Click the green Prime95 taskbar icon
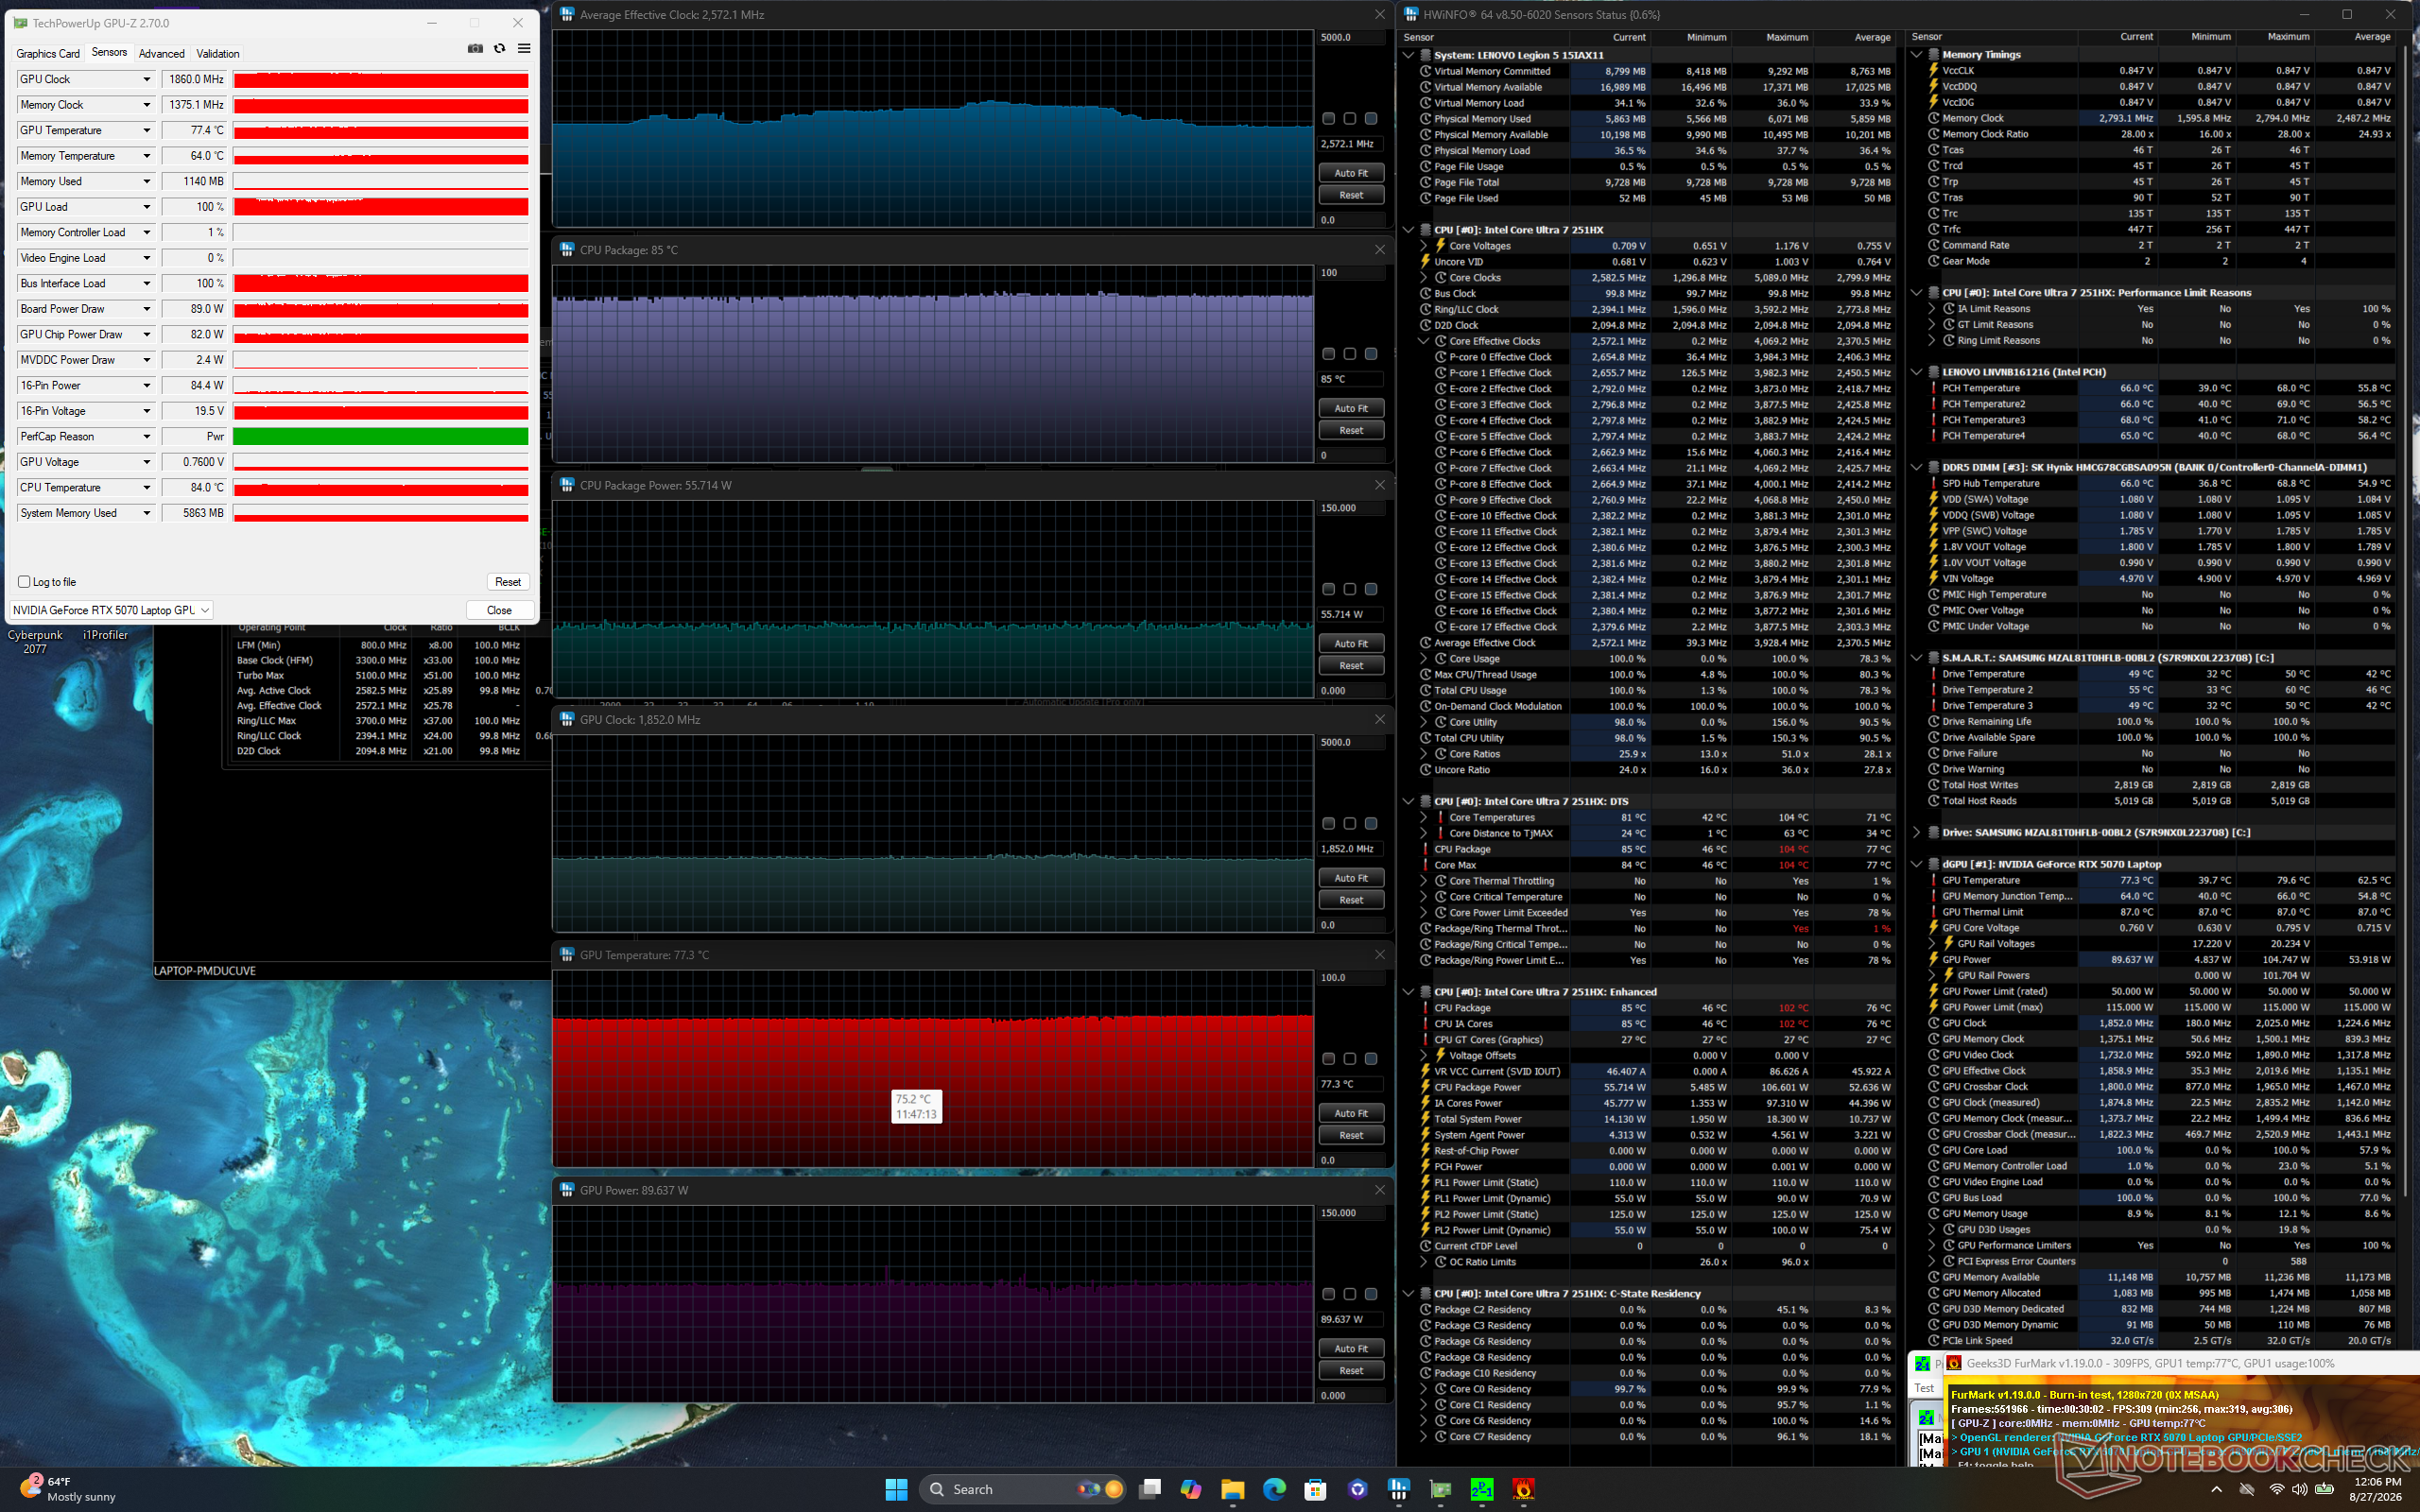The width and height of the screenshot is (2420, 1512). pyautogui.click(x=1482, y=1489)
